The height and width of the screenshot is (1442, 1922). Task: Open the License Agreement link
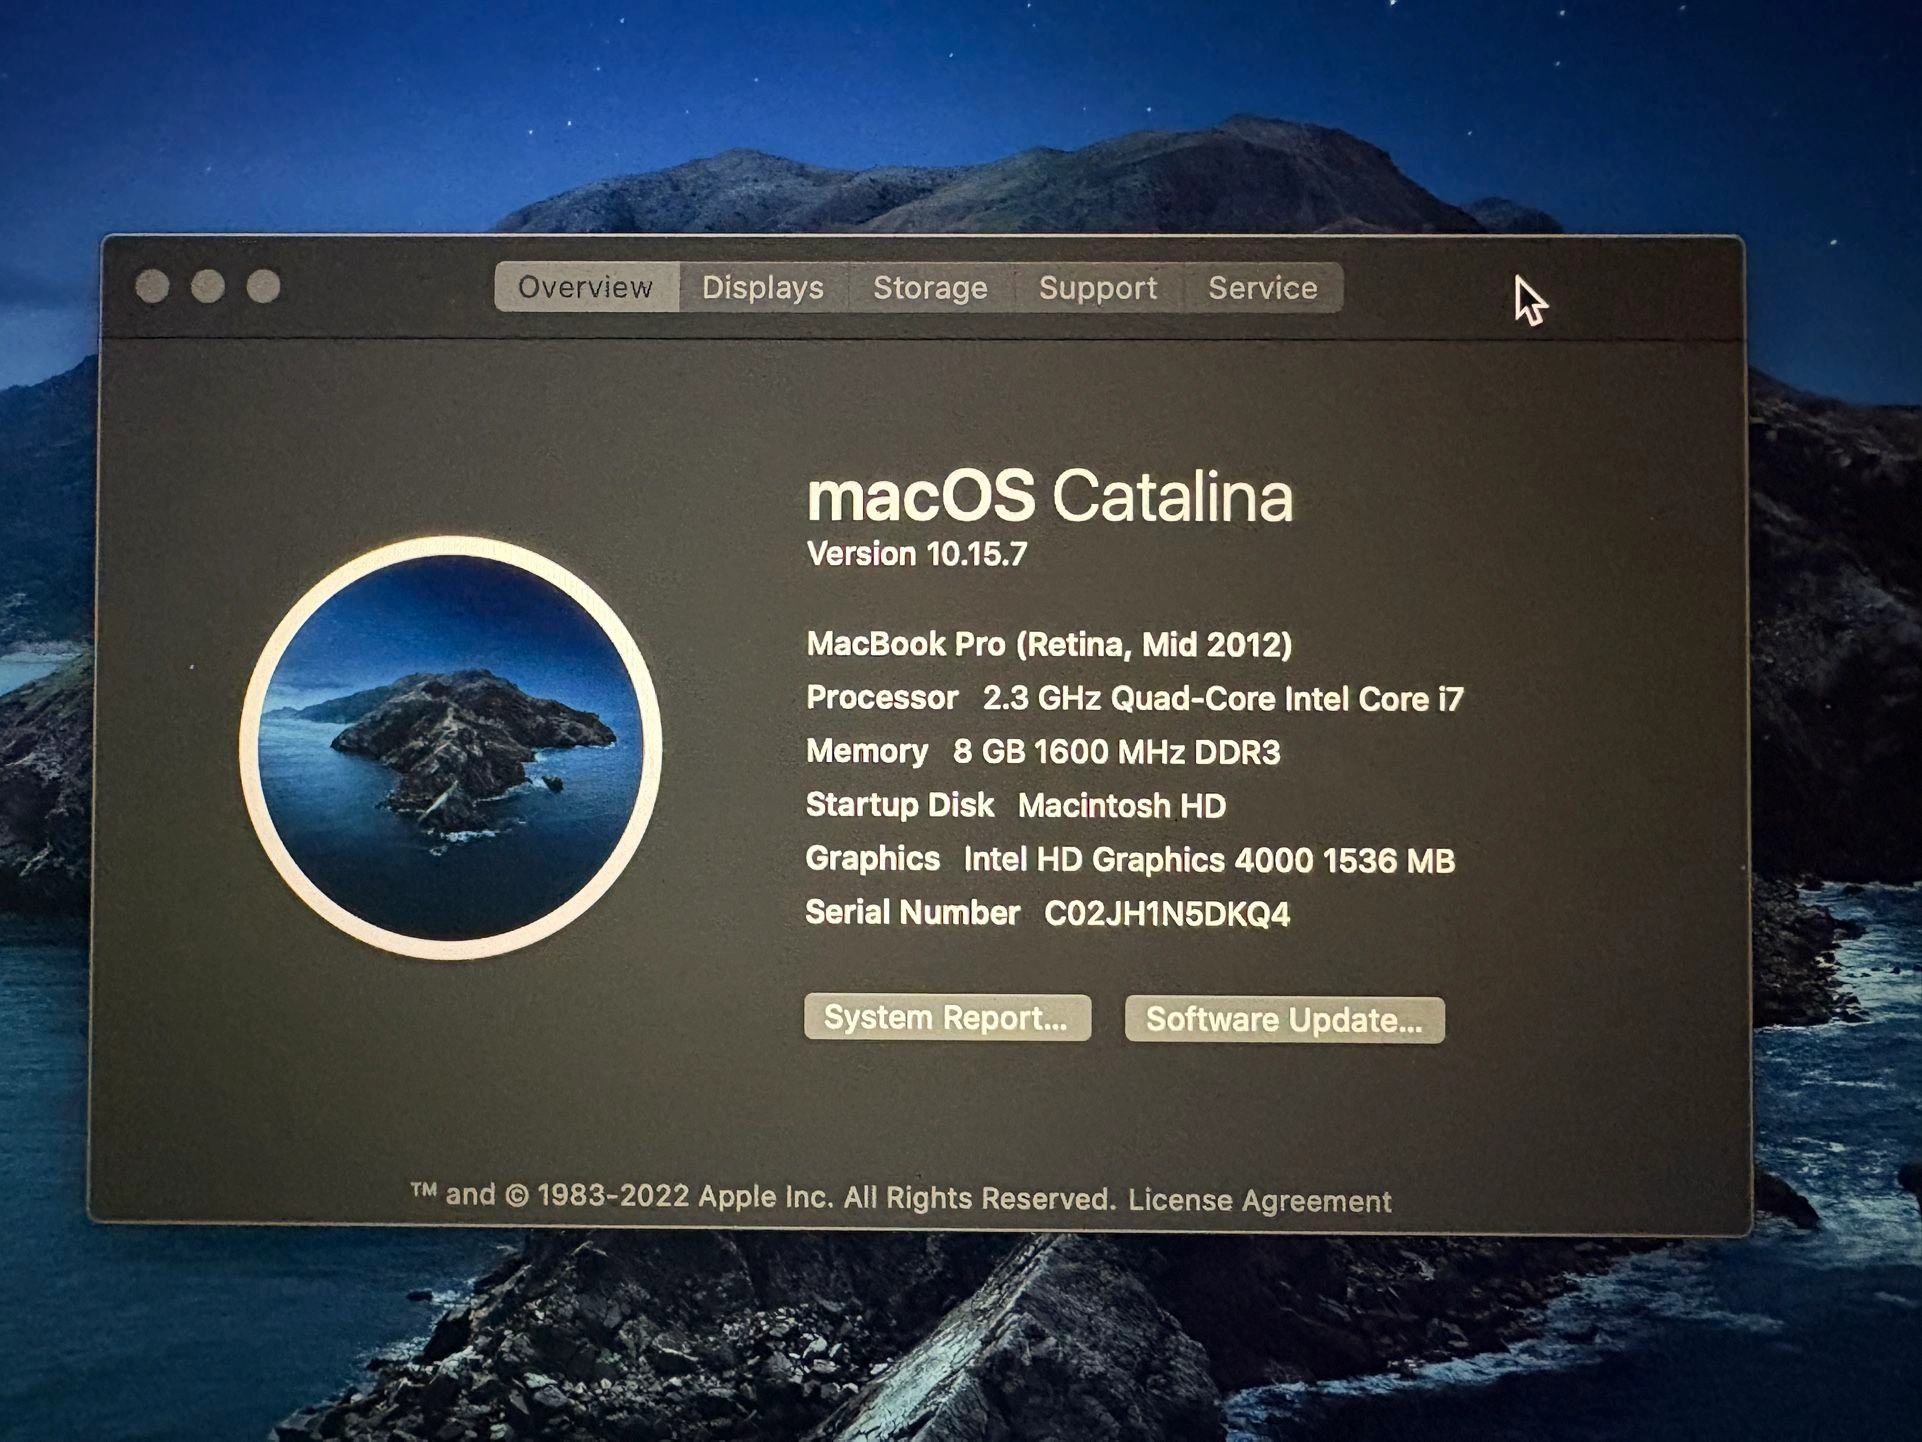tap(1259, 1200)
